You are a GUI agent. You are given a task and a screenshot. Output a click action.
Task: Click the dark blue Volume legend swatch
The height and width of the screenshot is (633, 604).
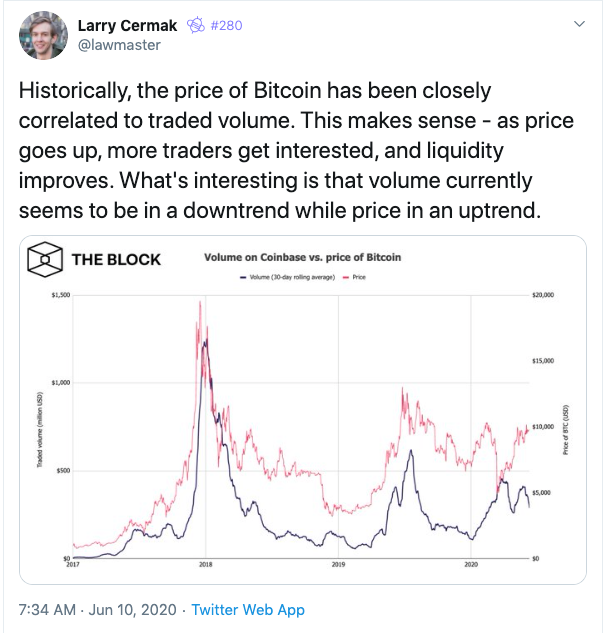pos(243,277)
